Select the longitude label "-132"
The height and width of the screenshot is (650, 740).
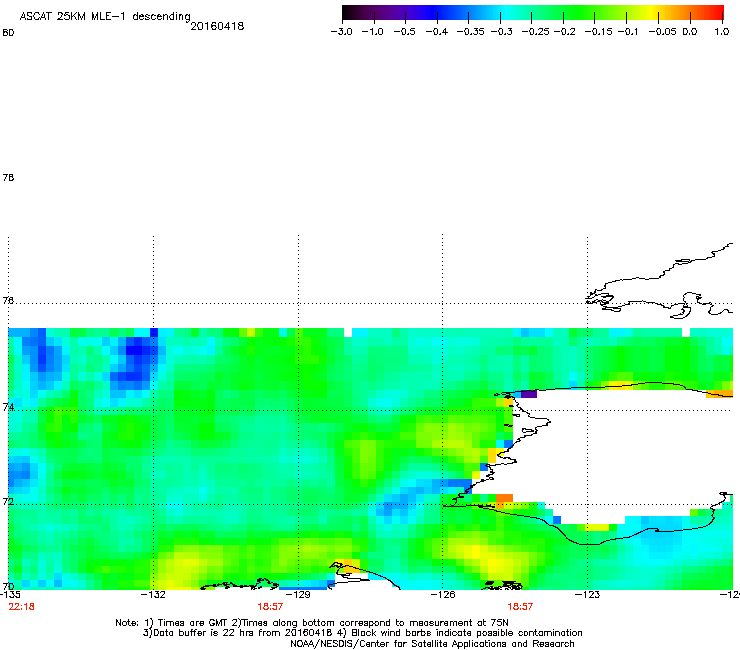coord(153,594)
